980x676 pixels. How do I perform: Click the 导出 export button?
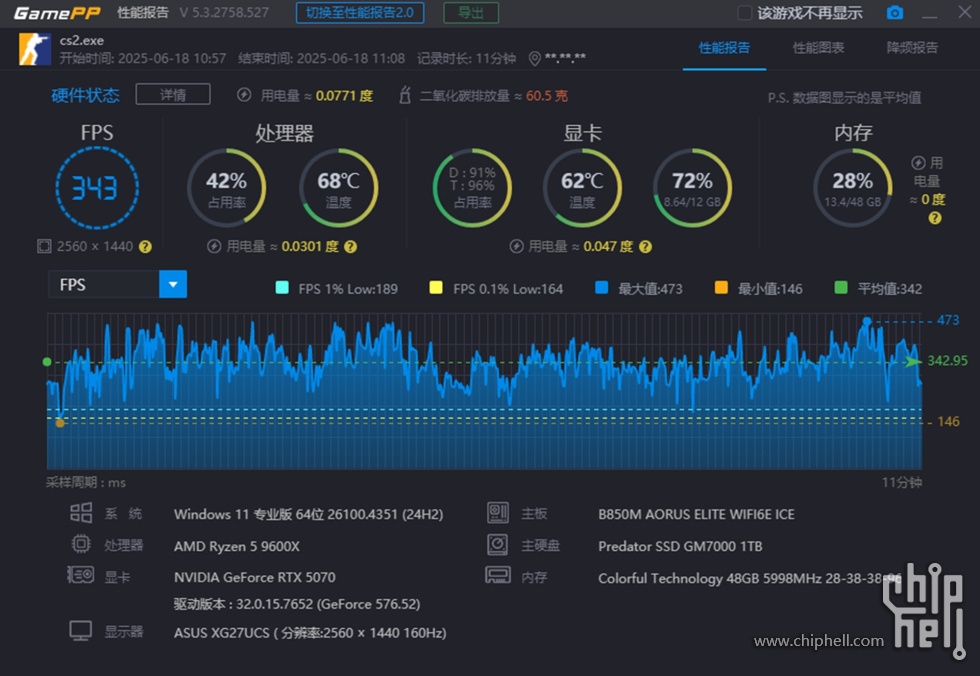pos(471,12)
